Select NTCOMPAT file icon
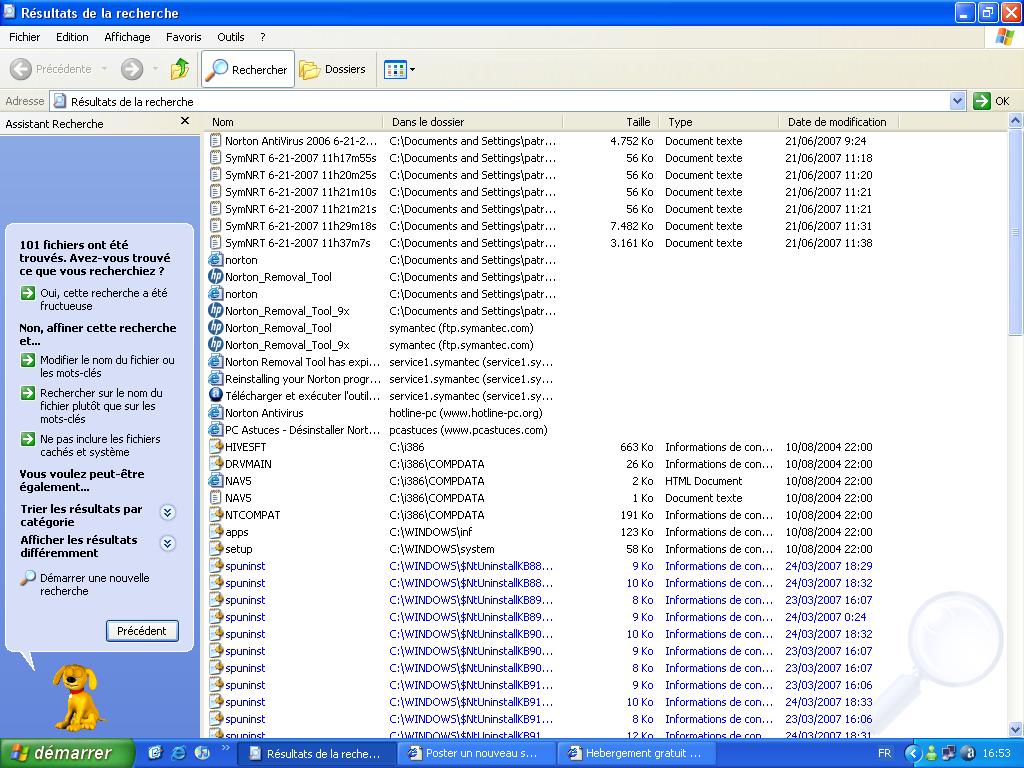 tap(216, 515)
